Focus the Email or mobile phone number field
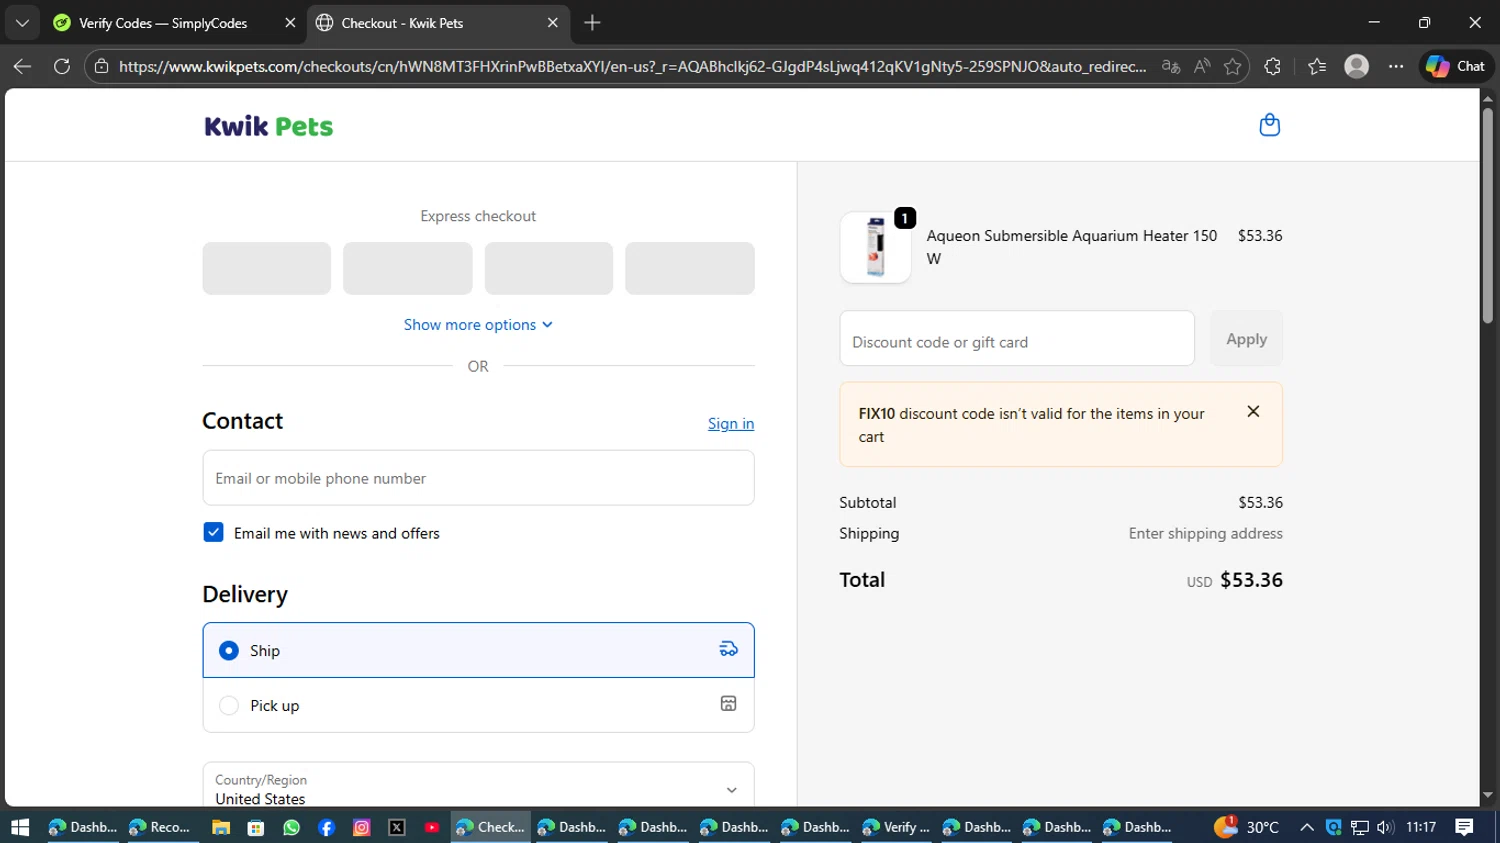 click(478, 478)
